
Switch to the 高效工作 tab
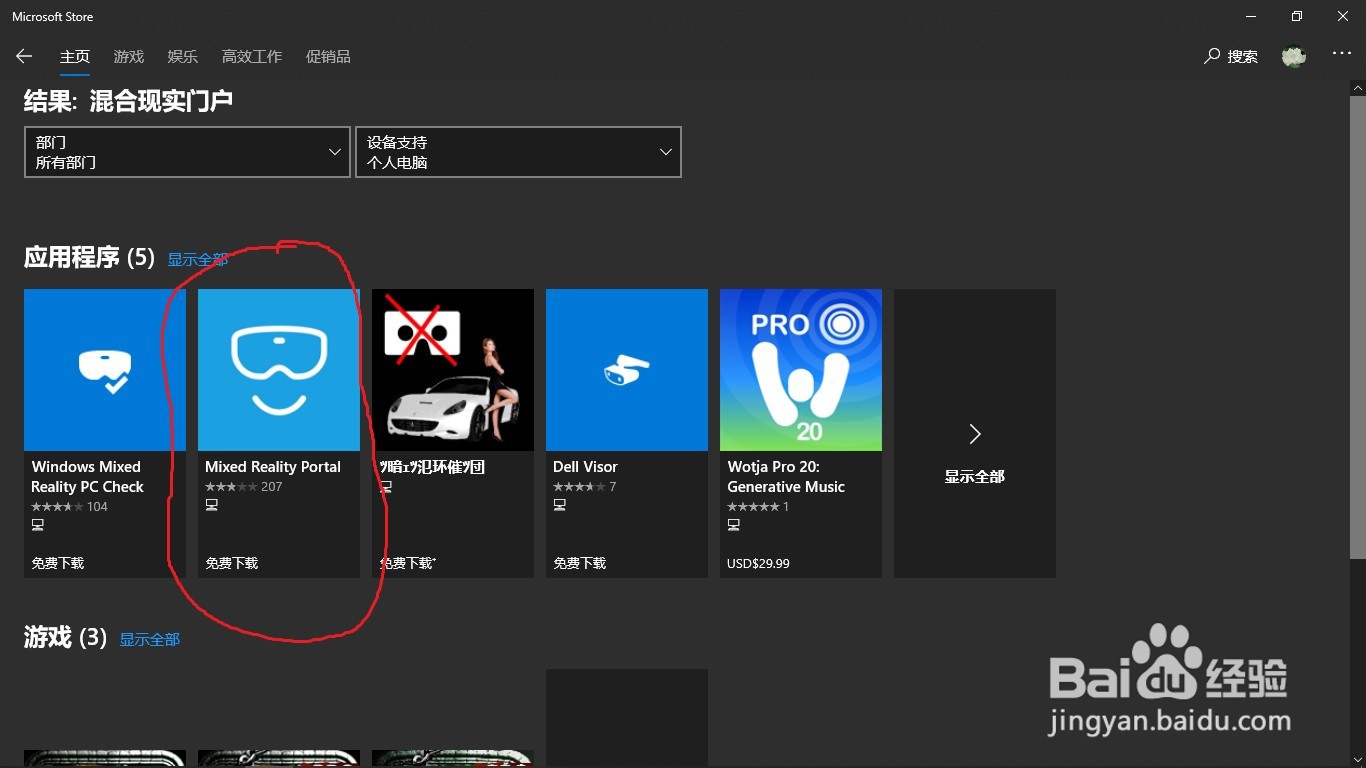[252, 57]
